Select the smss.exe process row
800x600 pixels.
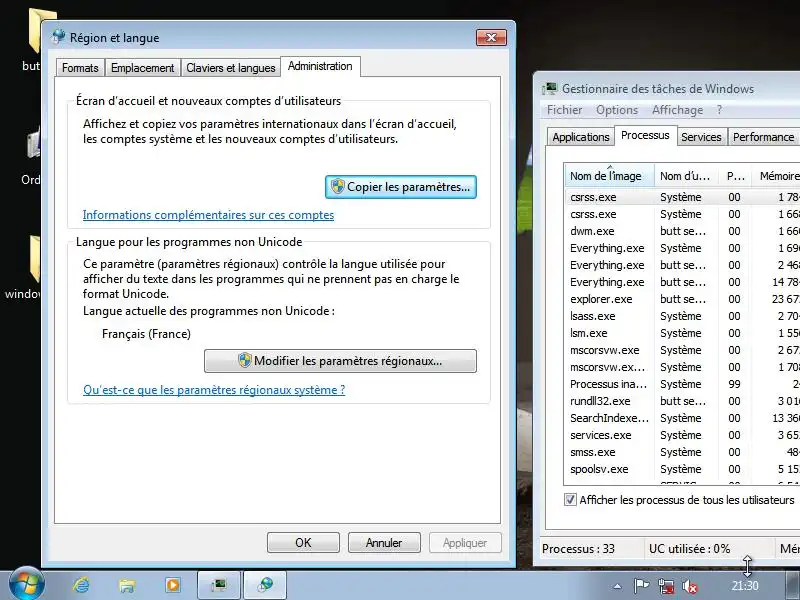click(x=682, y=452)
